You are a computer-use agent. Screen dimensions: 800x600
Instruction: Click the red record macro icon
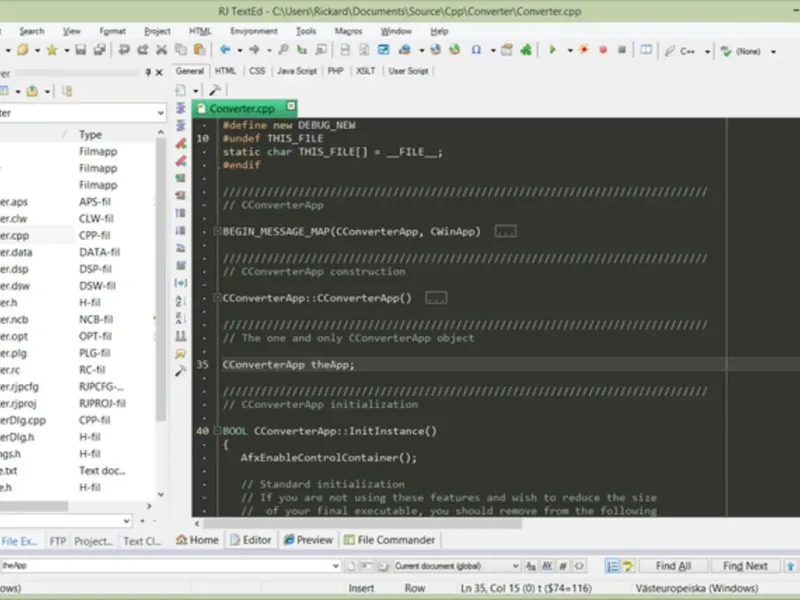click(x=603, y=50)
